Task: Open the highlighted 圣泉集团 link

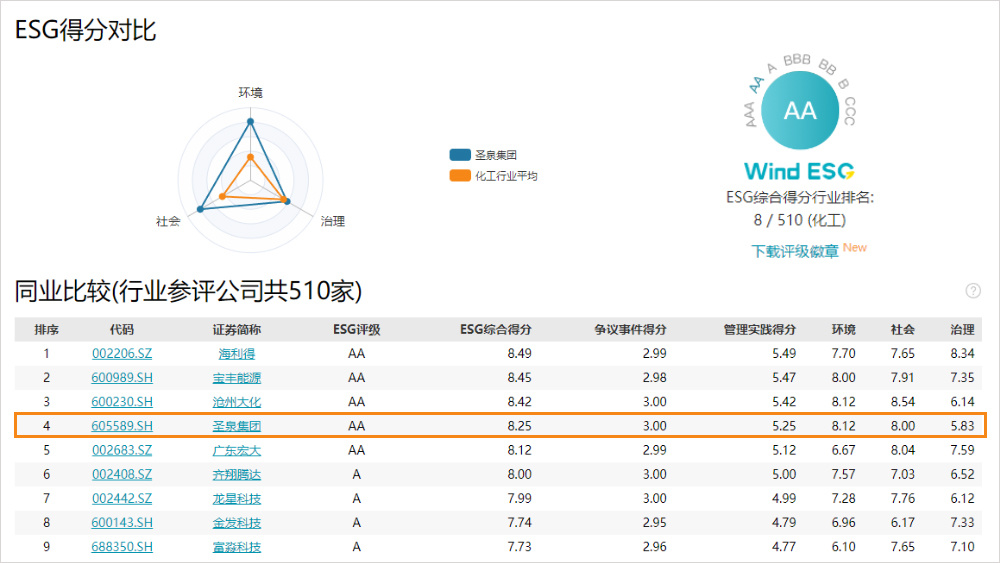Action: 239,426
